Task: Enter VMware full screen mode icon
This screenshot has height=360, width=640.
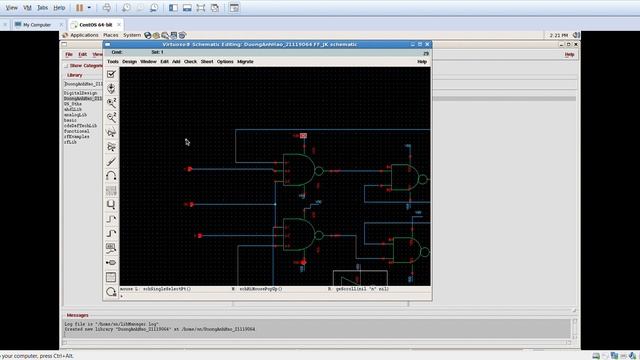Action: (x=201, y=8)
